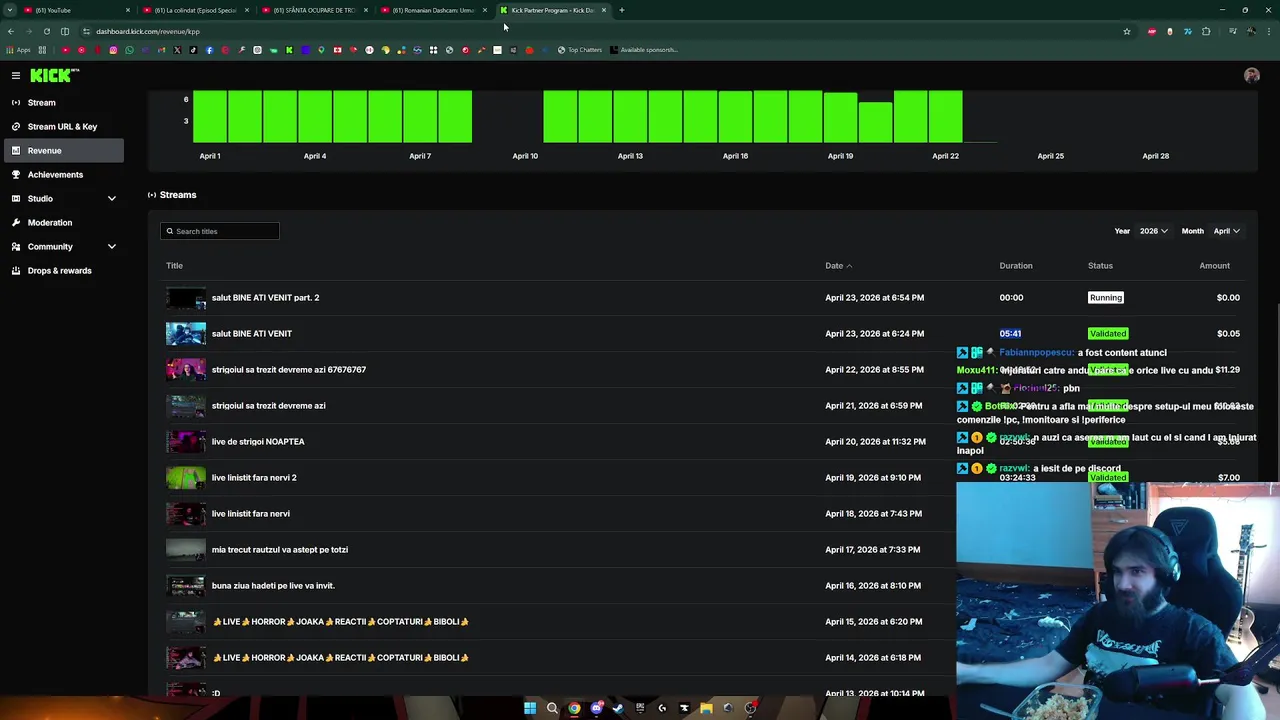Click the April 23, 2026 at 6:24 PM date
Image resolution: width=1280 pixels, height=720 pixels.
(874, 333)
